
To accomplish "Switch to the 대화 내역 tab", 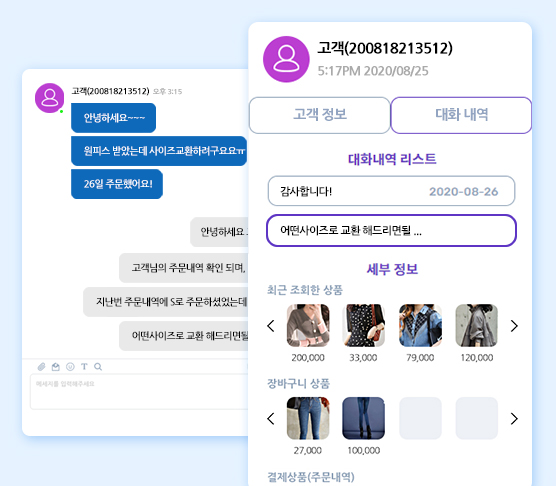I will click(461, 115).
